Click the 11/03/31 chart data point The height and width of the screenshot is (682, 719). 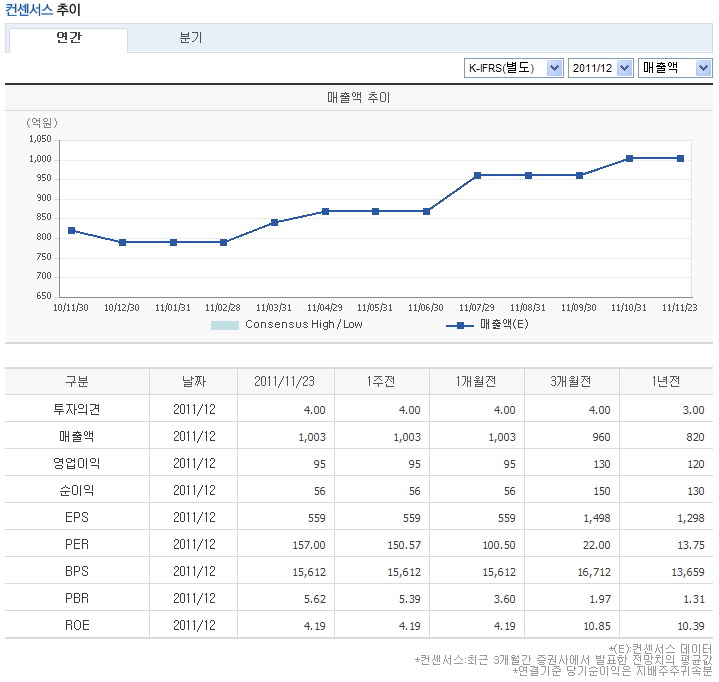click(275, 222)
